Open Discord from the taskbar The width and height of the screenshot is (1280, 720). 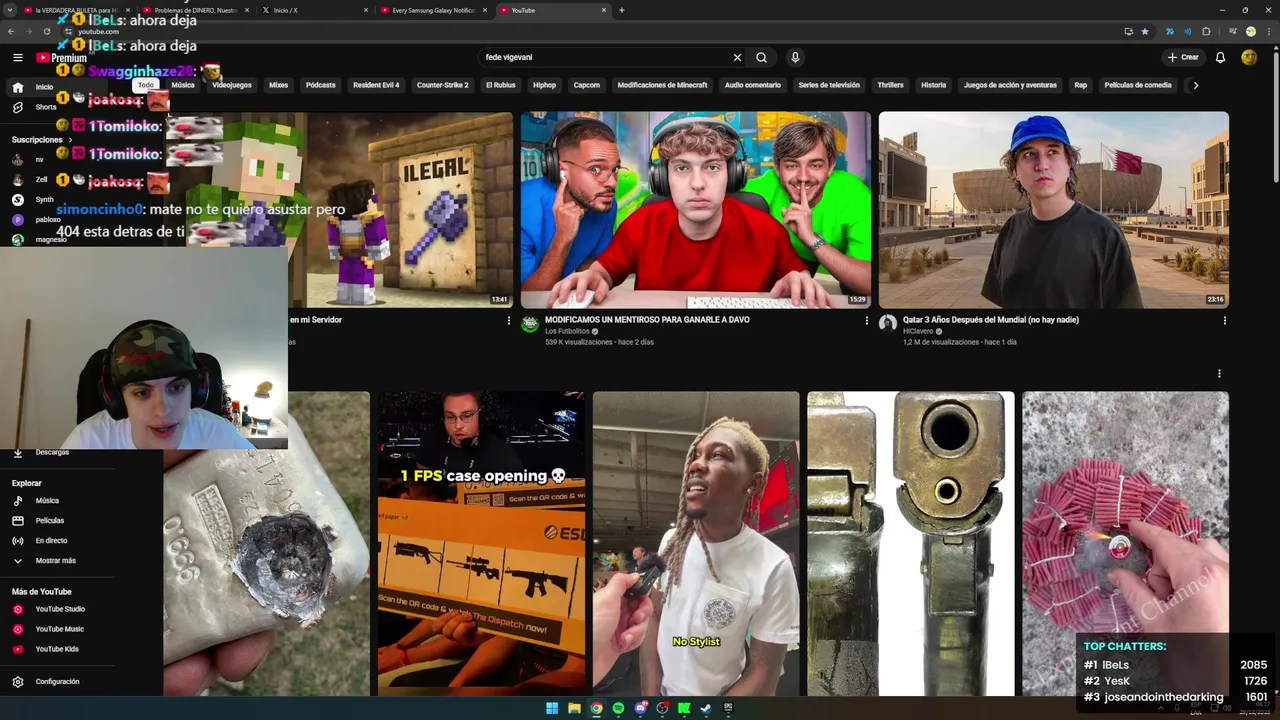(x=640, y=708)
